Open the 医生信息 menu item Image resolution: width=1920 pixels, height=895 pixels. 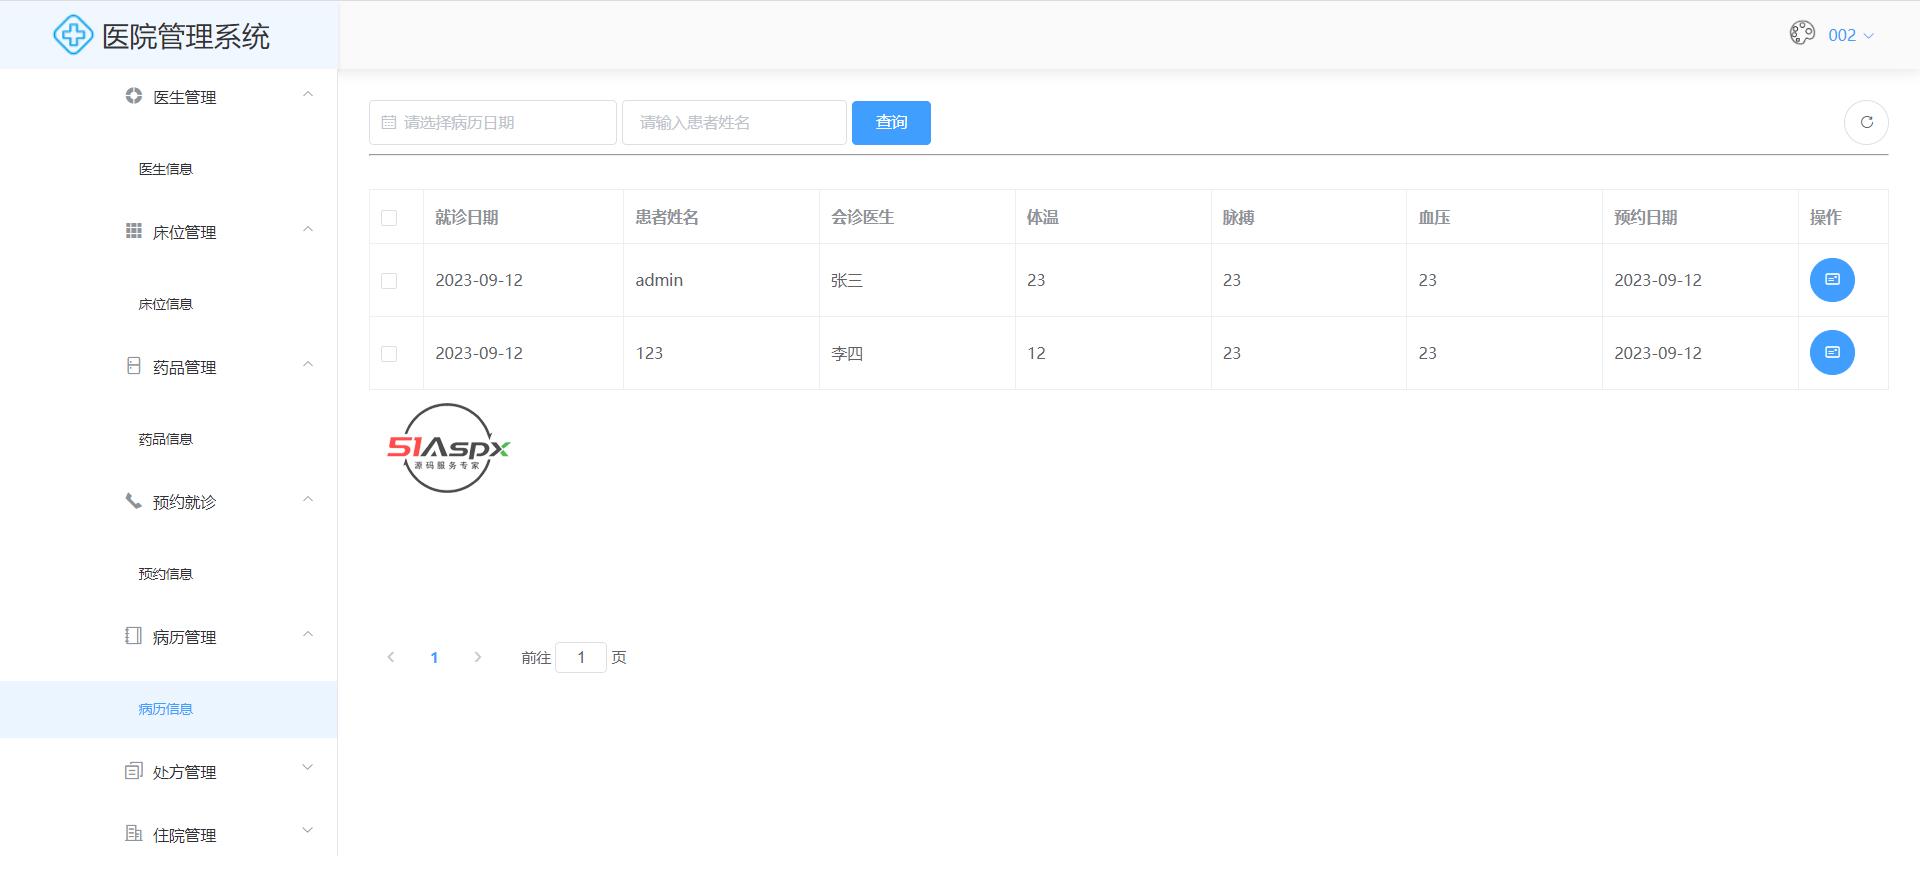[166, 169]
